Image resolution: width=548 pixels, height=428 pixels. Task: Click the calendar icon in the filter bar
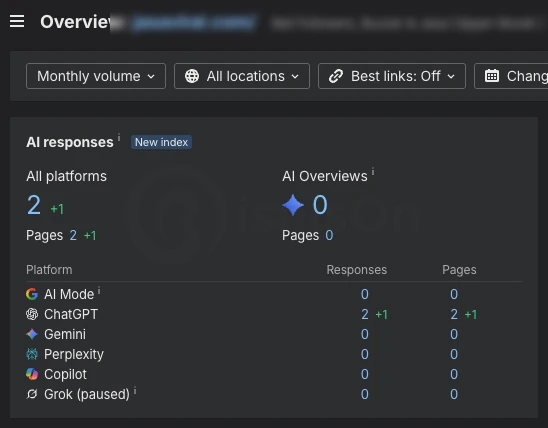[x=492, y=76]
